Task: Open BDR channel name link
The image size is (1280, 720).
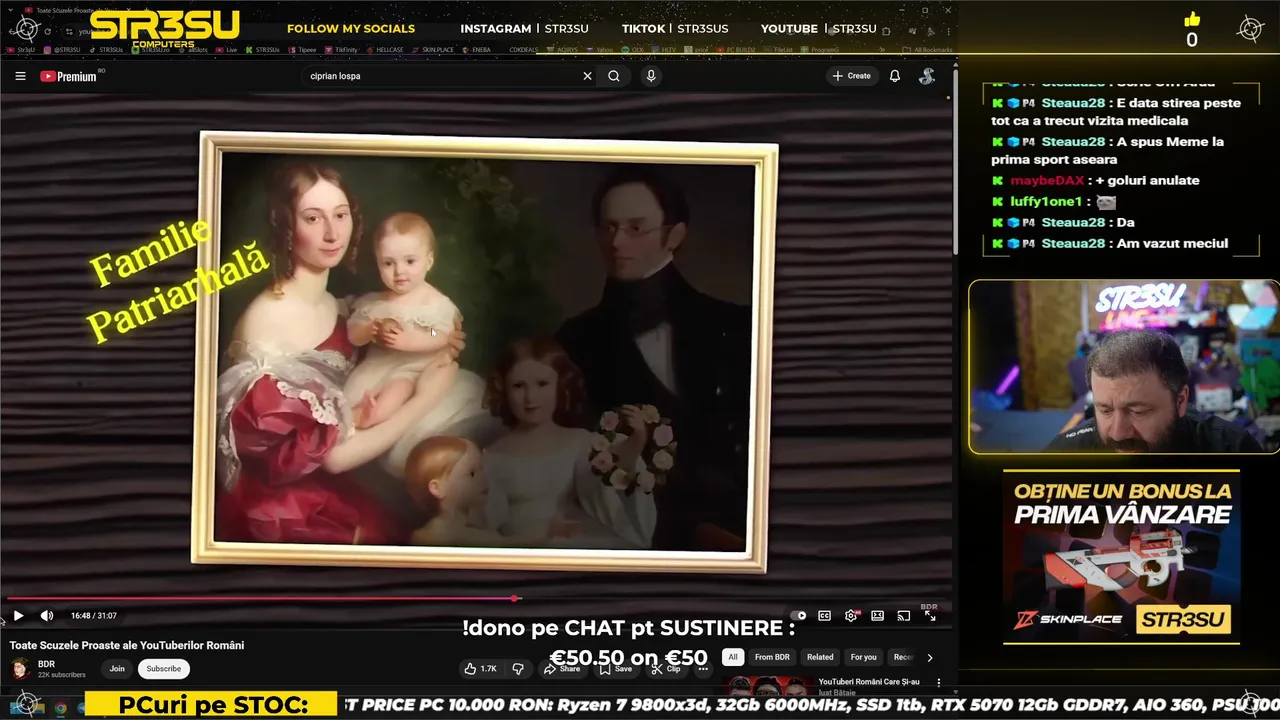Action: (46, 664)
